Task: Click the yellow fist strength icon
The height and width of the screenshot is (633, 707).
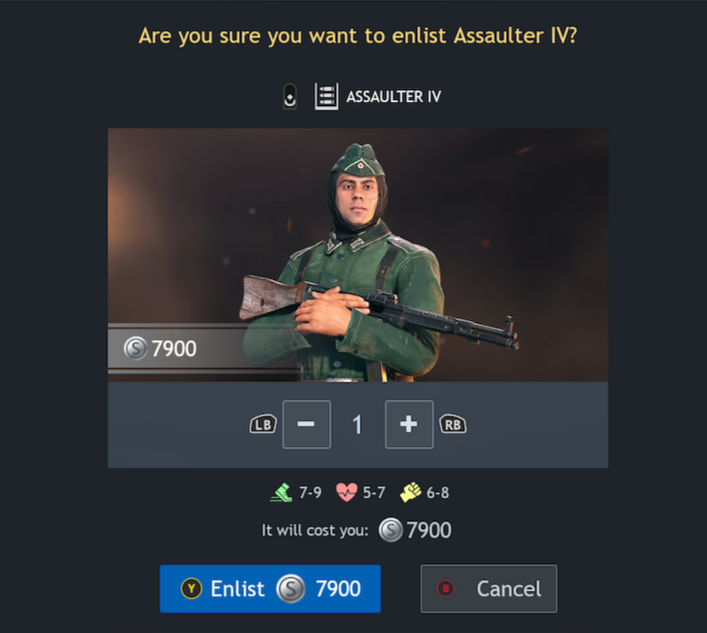Action: pyautogui.click(x=410, y=492)
